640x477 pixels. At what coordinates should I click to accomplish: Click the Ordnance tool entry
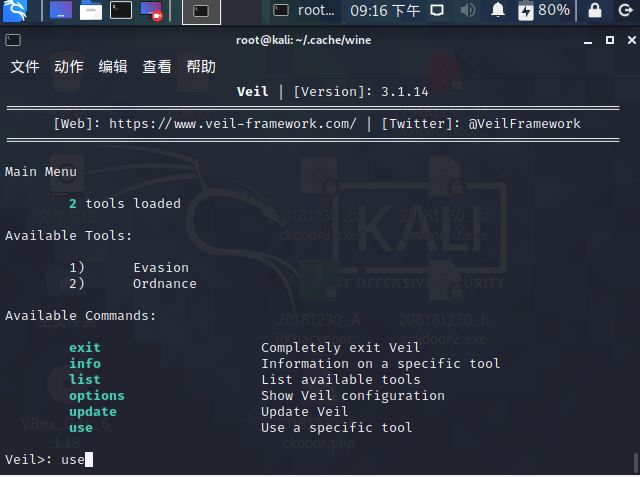click(x=165, y=284)
